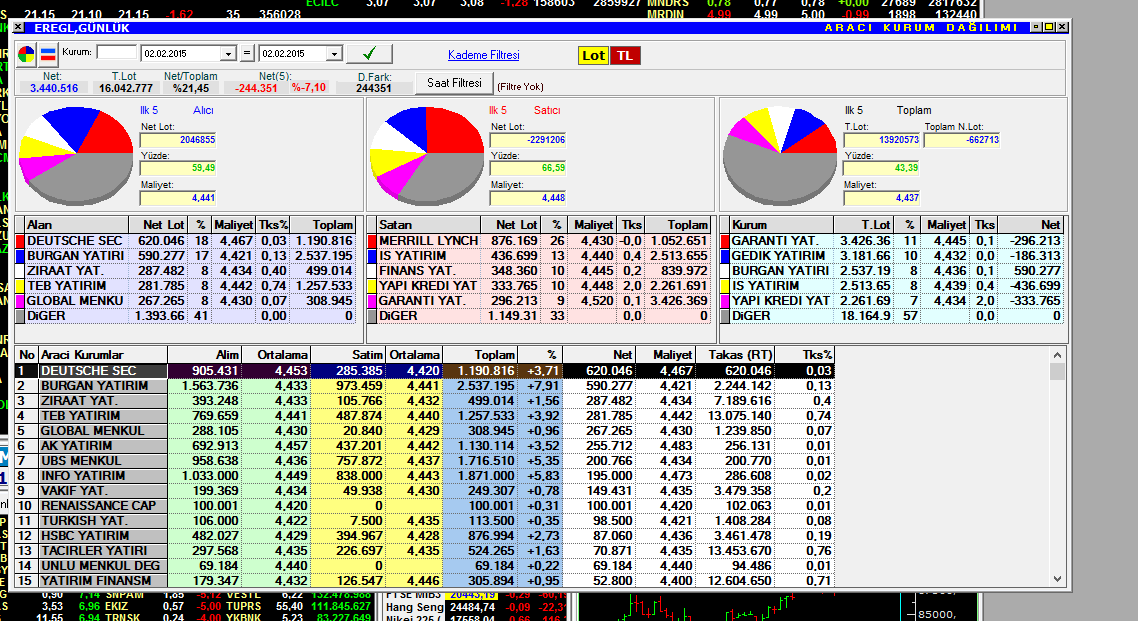Screen dimensions: 1138x621
Task: Click the Saat Filtresi button
Action: (x=454, y=82)
